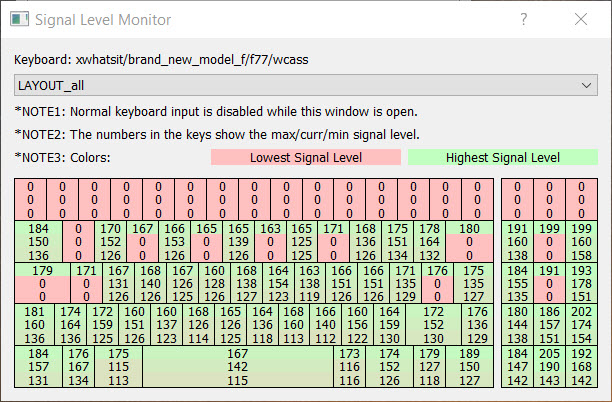Select the key showing 178 / 164 / 132
The image size is (612, 402).
[430, 242]
